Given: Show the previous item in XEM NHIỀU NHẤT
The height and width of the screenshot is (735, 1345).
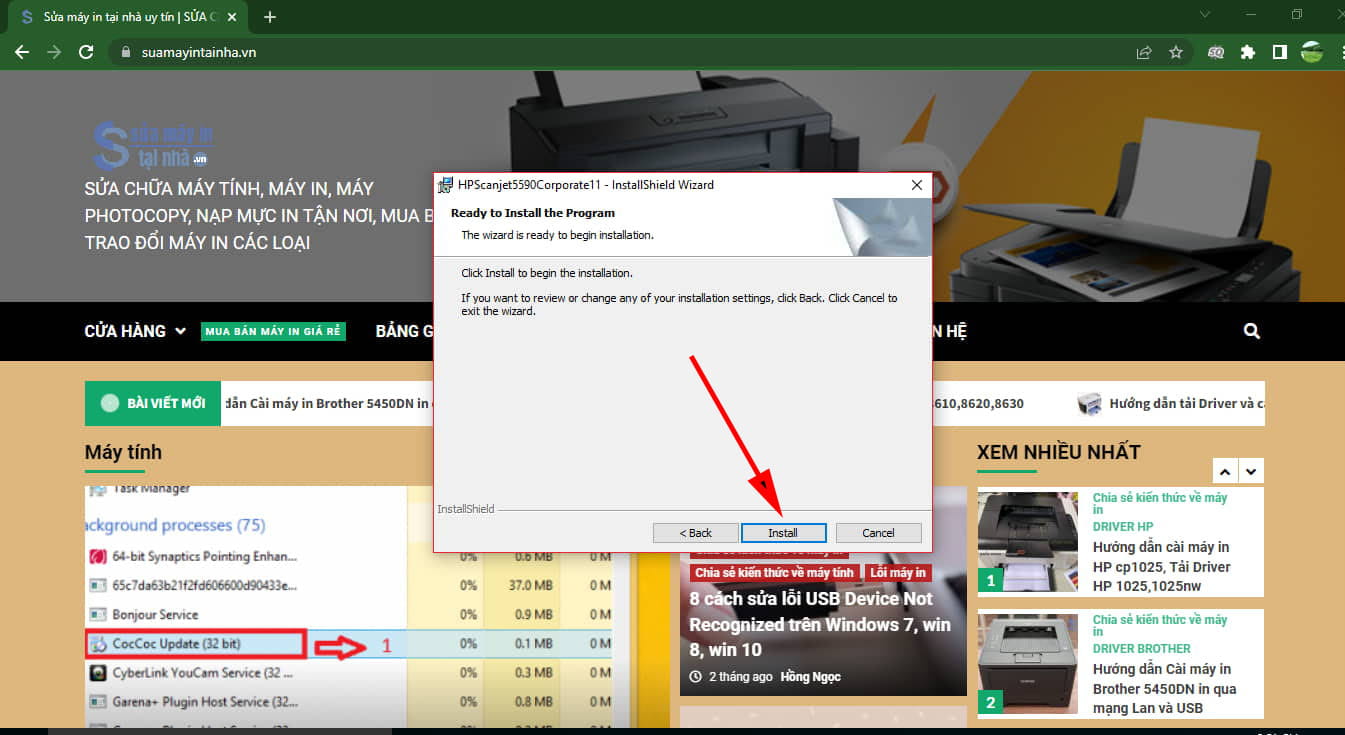Looking at the screenshot, I should click(1225, 470).
